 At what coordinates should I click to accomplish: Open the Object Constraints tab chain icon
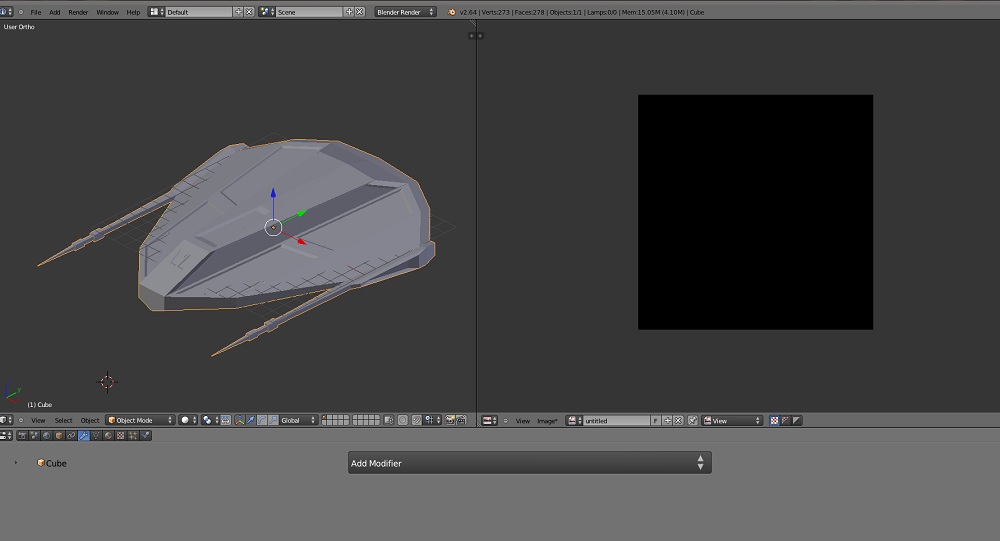point(71,436)
